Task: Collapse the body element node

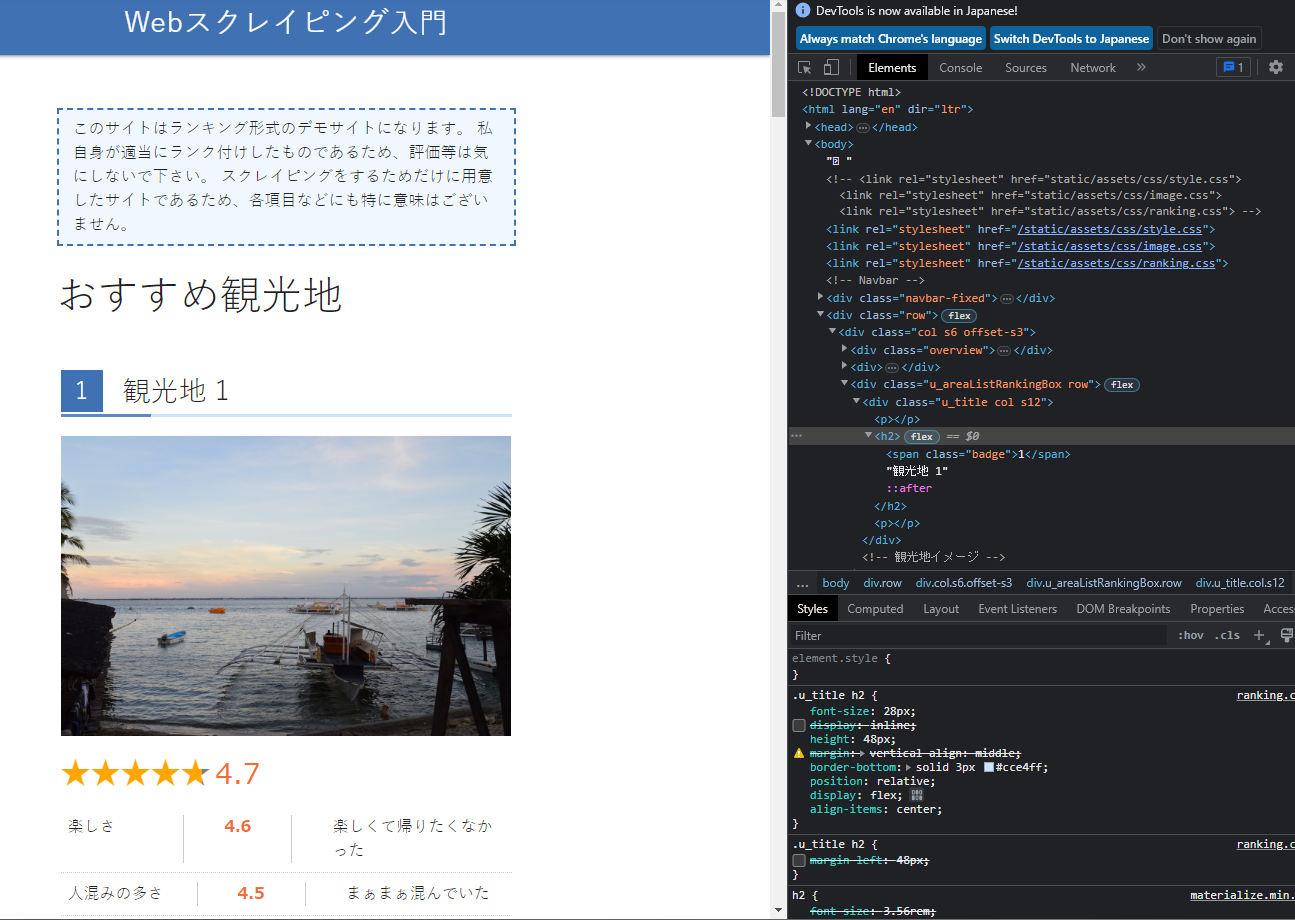Action: pos(808,143)
